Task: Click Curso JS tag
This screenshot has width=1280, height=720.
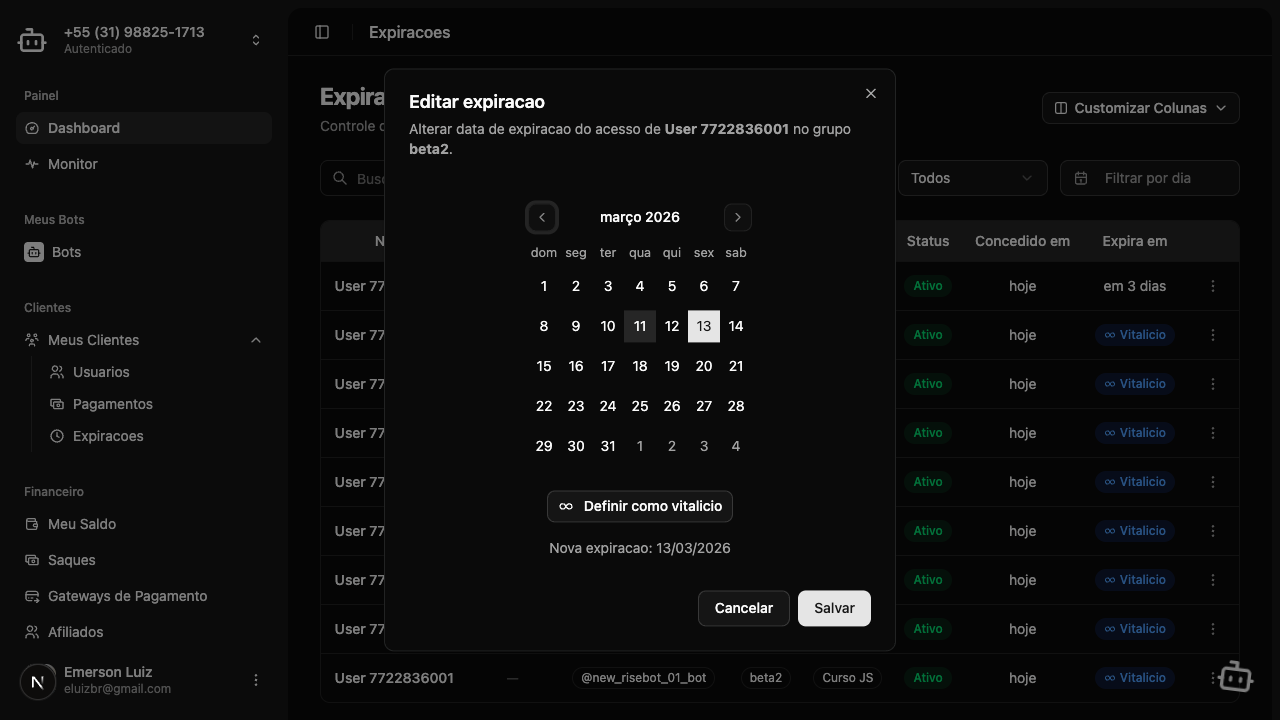Action: coord(848,678)
